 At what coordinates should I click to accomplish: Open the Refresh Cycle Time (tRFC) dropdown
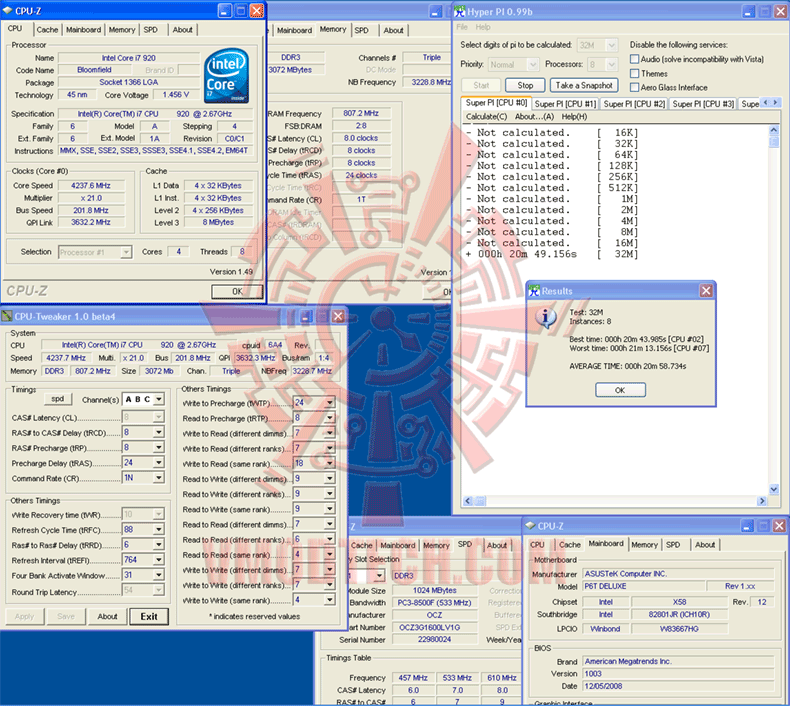[159, 530]
